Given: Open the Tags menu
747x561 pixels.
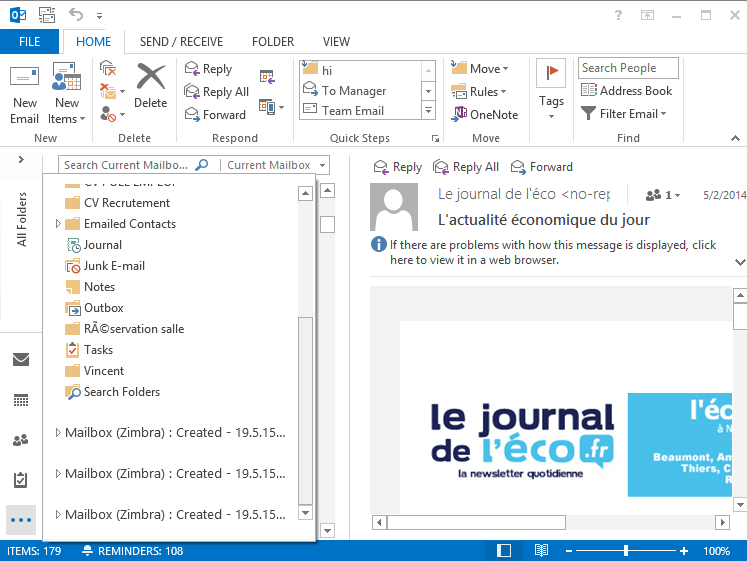Looking at the screenshot, I should pyautogui.click(x=551, y=90).
